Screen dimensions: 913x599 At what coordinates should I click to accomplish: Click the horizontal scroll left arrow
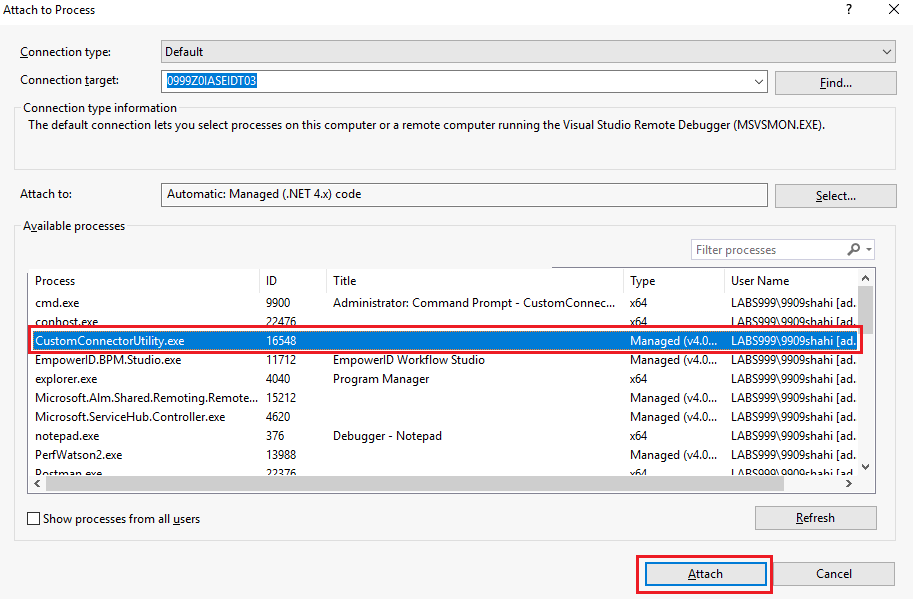point(38,484)
